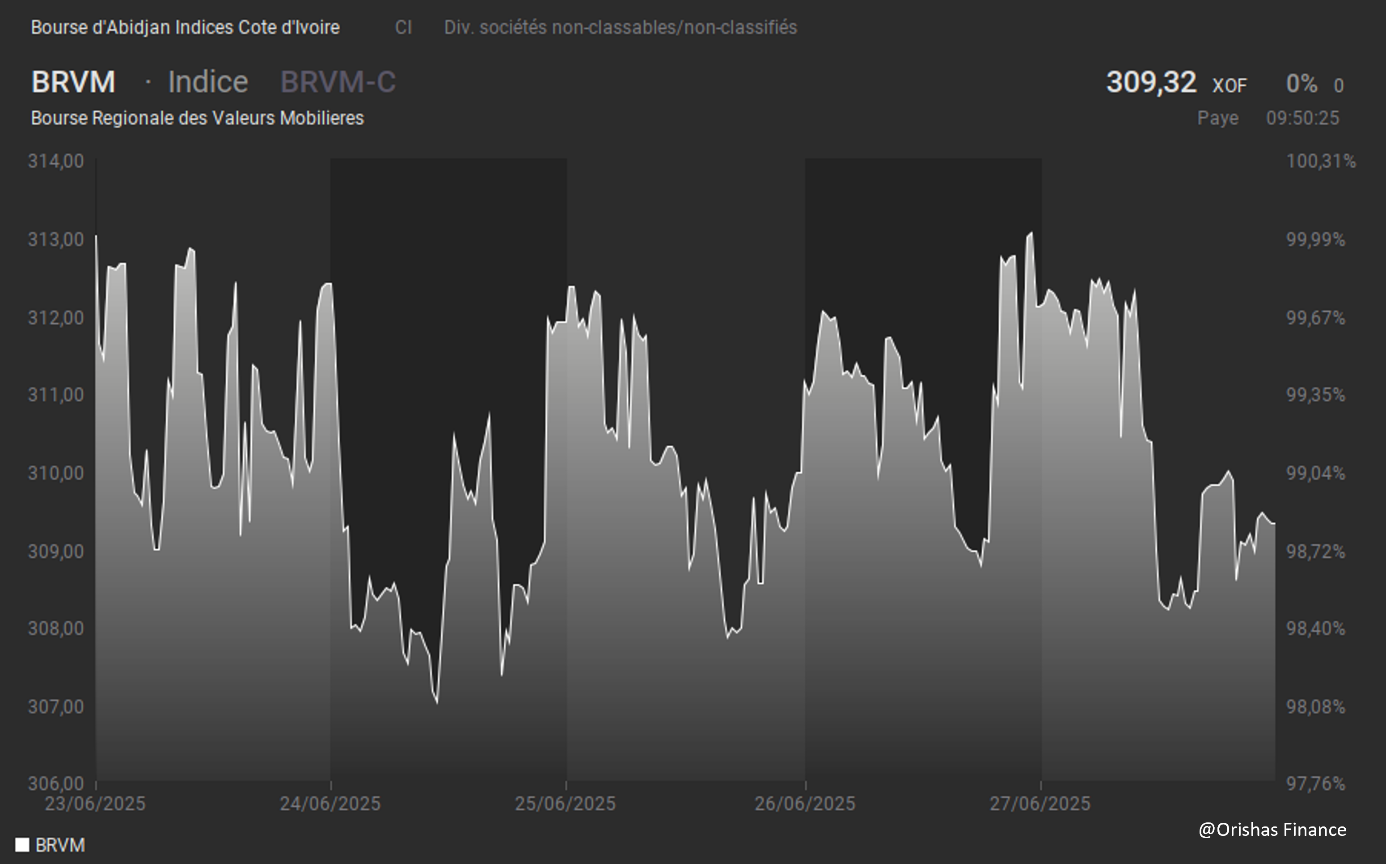This screenshot has width=1386, height=864.
Task: Click Bourse Regionale des Valeurs Mobilieres subtitle
Action: tap(197, 118)
